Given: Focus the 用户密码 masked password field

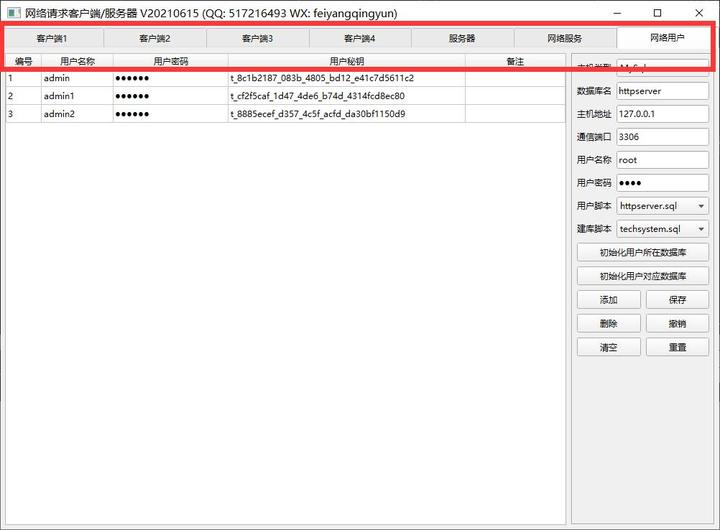Looking at the screenshot, I should [x=662, y=183].
